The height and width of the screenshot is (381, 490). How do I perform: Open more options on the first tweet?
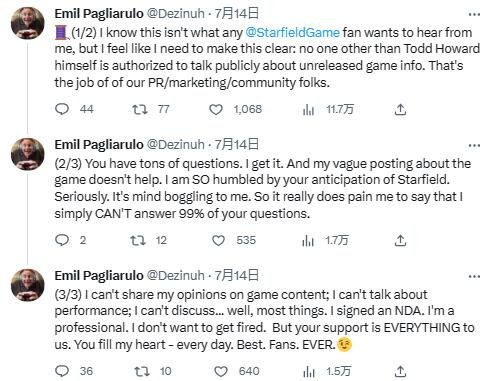(474, 14)
